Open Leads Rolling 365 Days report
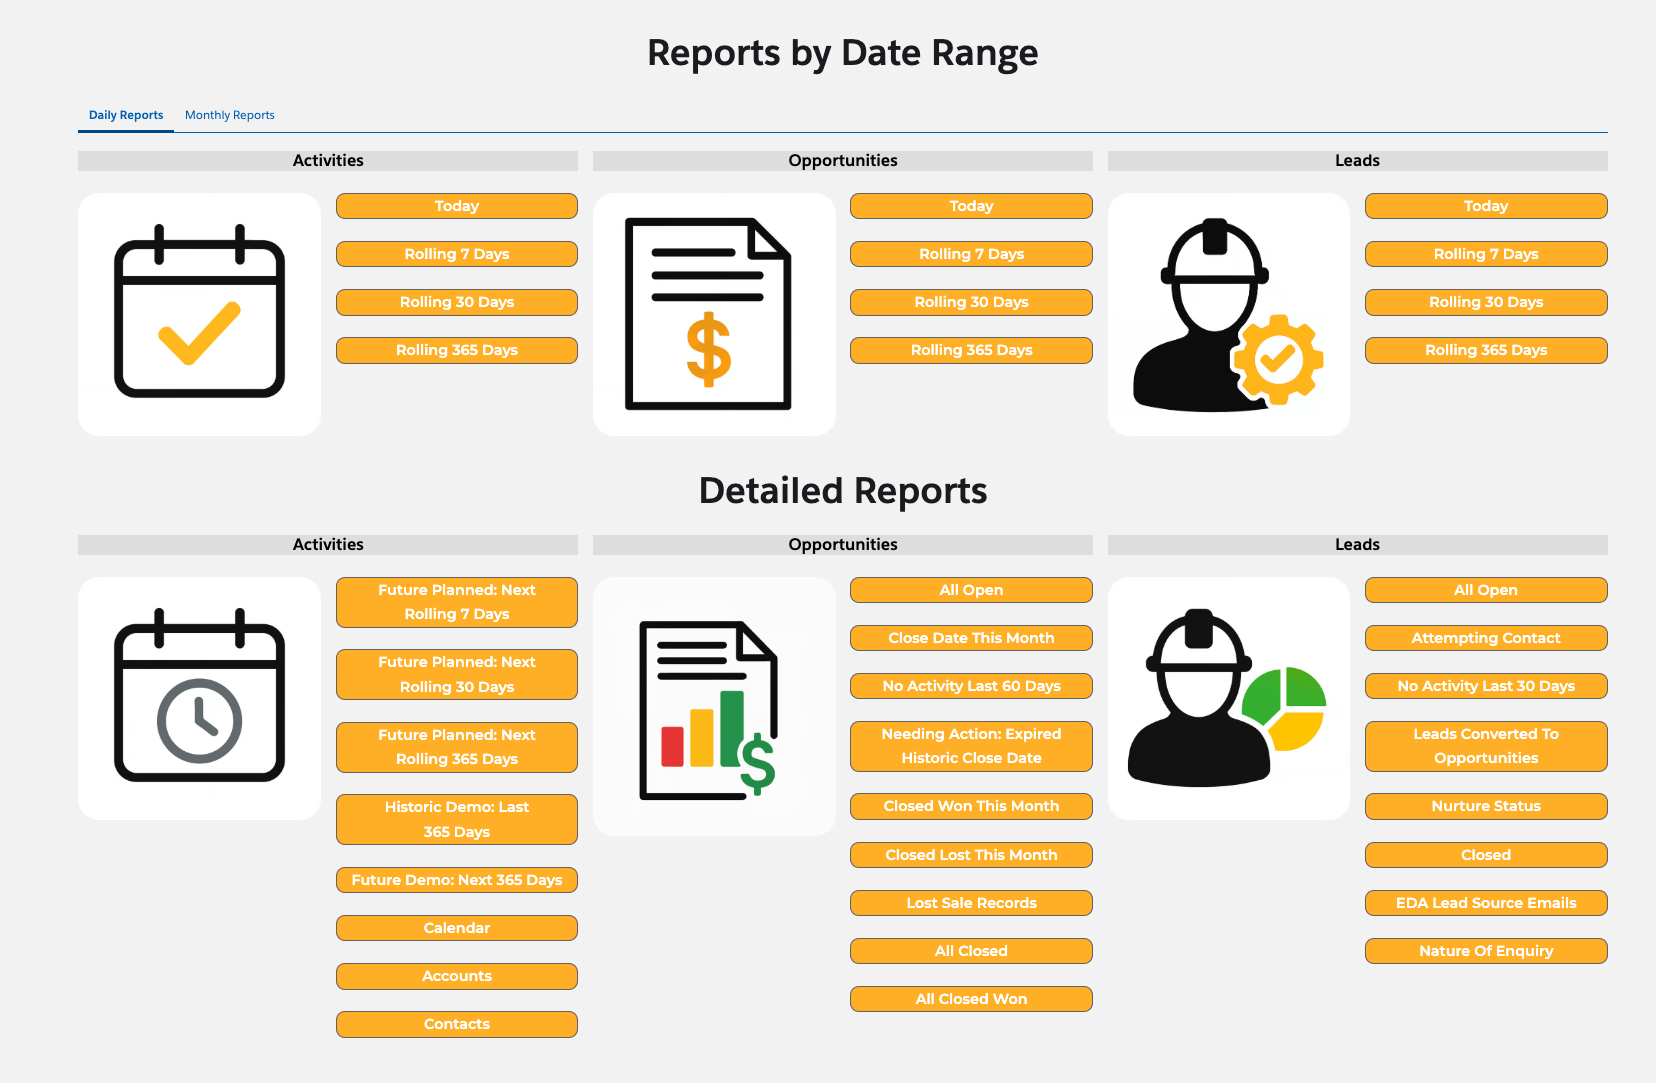The image size is (1656, 1083). point(1486,350)
